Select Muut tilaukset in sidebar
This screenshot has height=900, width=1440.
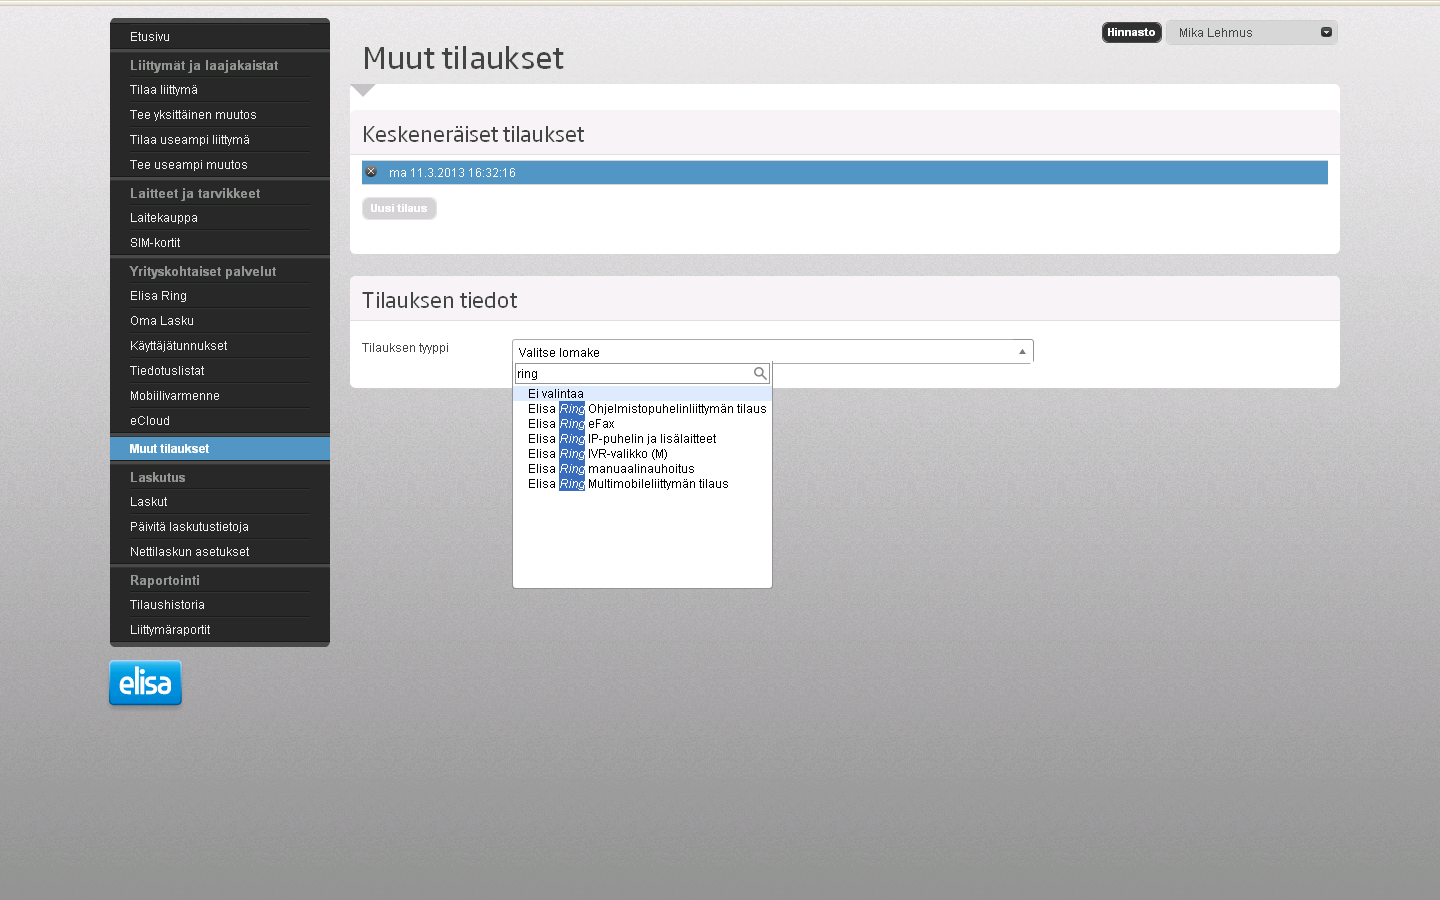tap(220, 449)
